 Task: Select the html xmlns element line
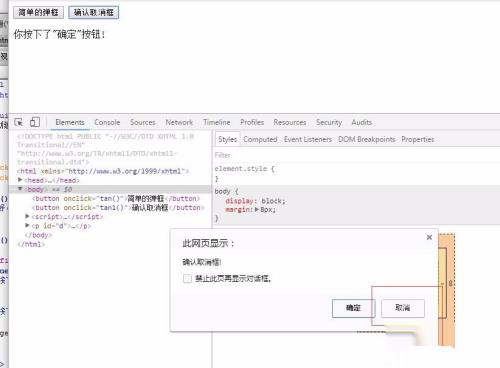(x=103, y=171)
